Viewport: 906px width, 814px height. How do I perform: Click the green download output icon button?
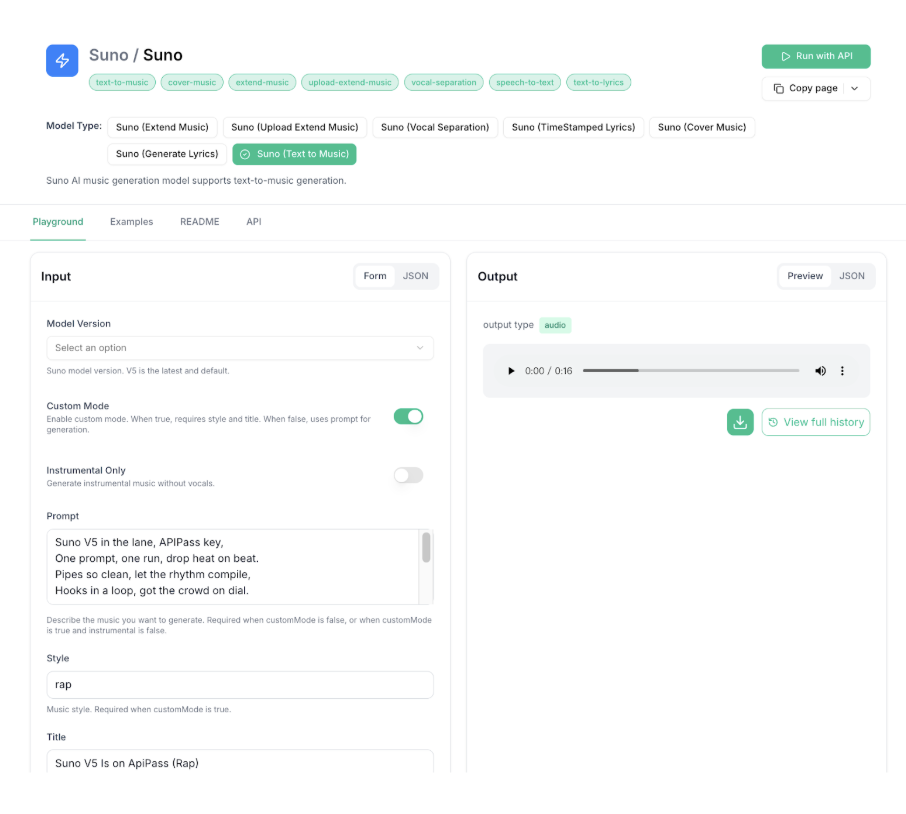pyautogui.click(x=740, y=422)
